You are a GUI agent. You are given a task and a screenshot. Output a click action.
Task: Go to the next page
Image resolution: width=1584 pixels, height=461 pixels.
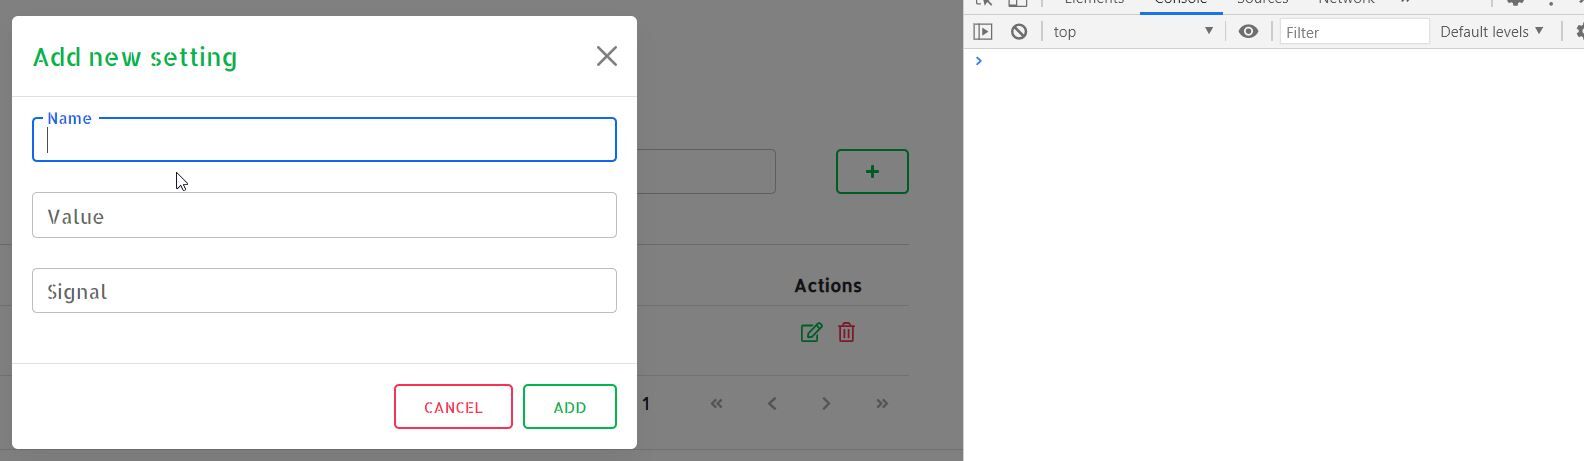point(826,404)
